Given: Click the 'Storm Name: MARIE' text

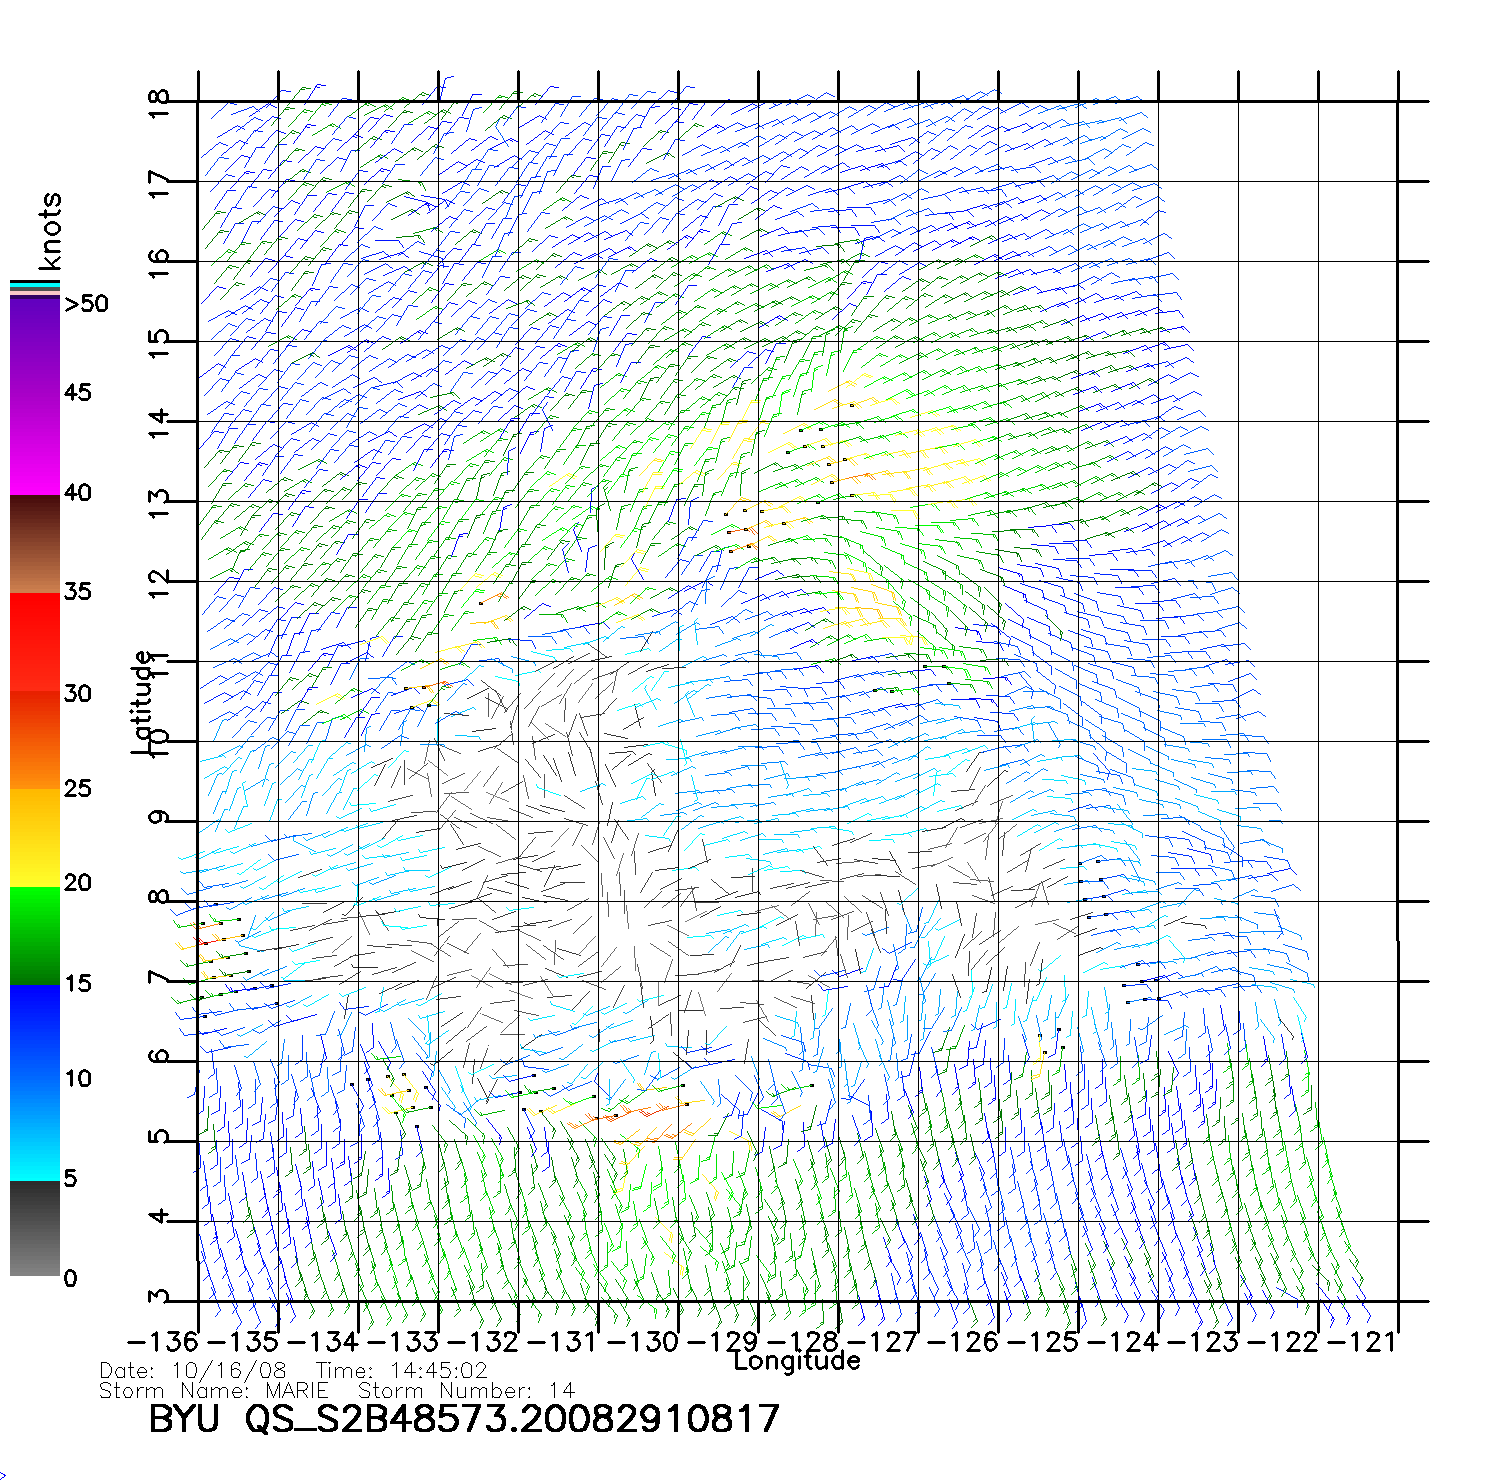Looking at the screenshot, I should (214, 1391).
